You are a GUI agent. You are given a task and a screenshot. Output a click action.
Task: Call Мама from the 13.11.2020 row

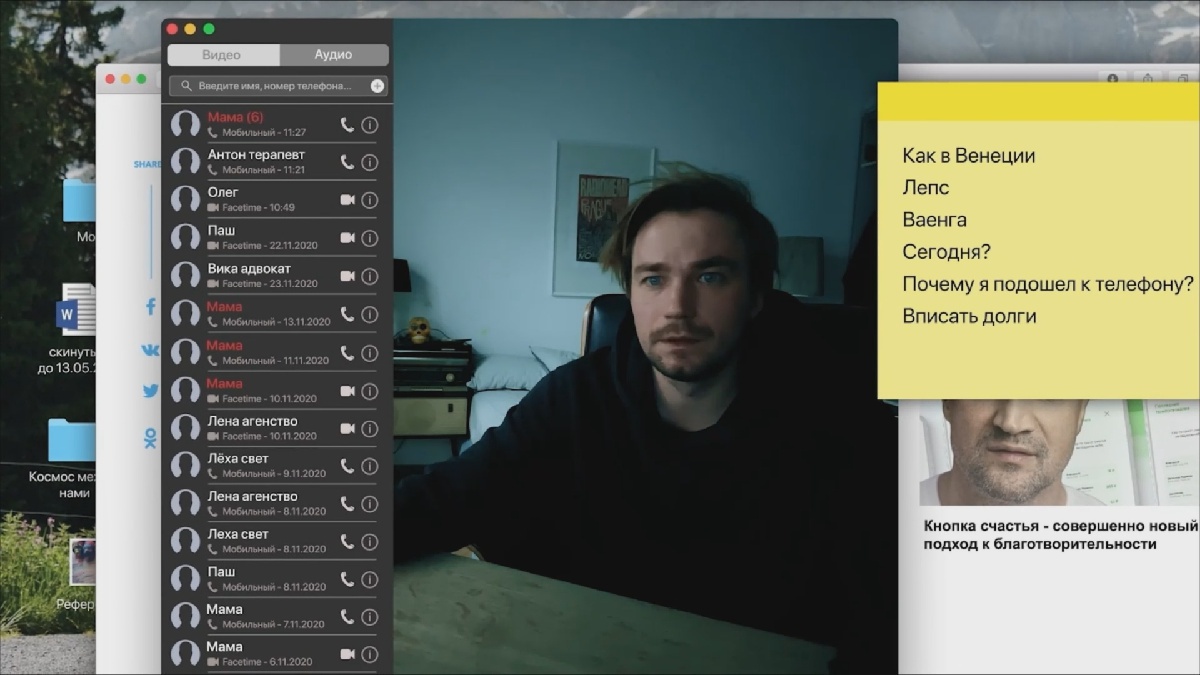(x=347, y=314)
